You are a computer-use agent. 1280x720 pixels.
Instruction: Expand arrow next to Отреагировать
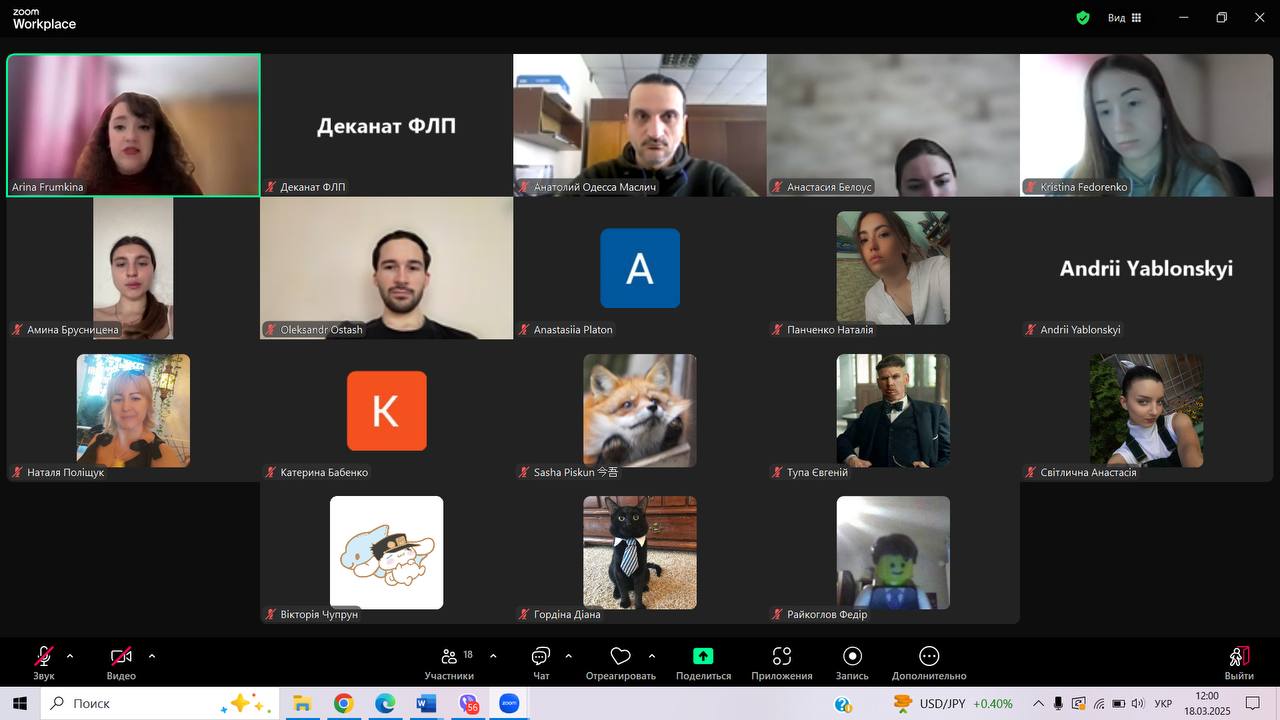652,656
